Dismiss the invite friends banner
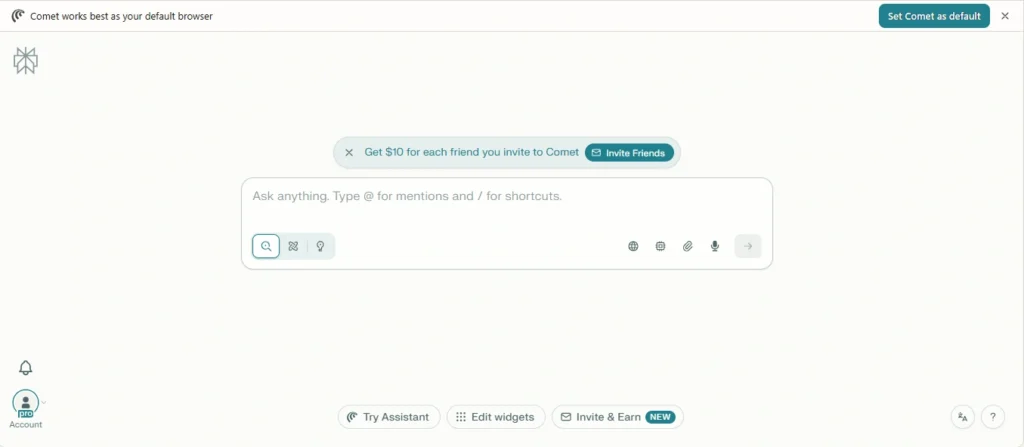 [x=349, y=152]
